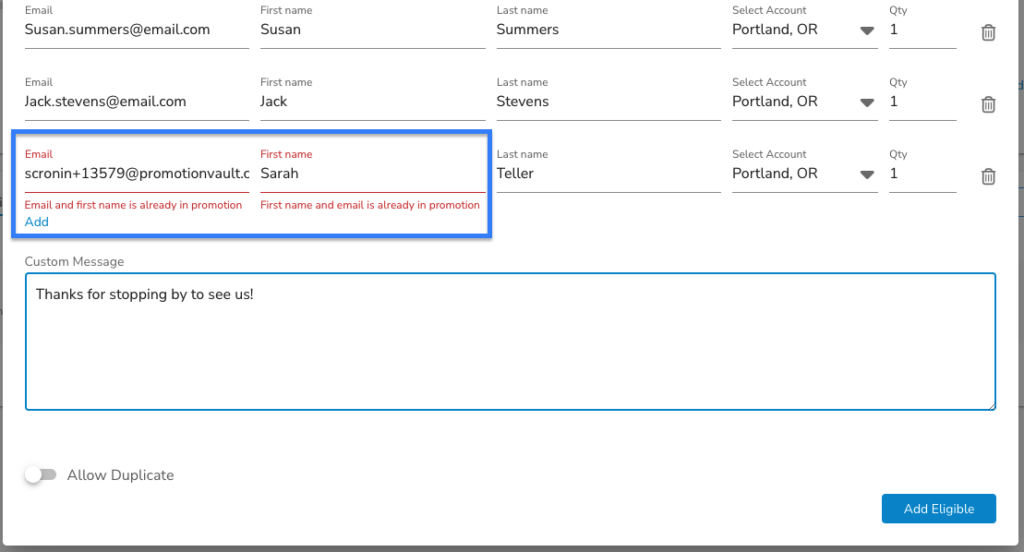Edit the Qty field in Jack Stevens row
The height and width of the screenshot is (552, 1024).
click(923, 102)
